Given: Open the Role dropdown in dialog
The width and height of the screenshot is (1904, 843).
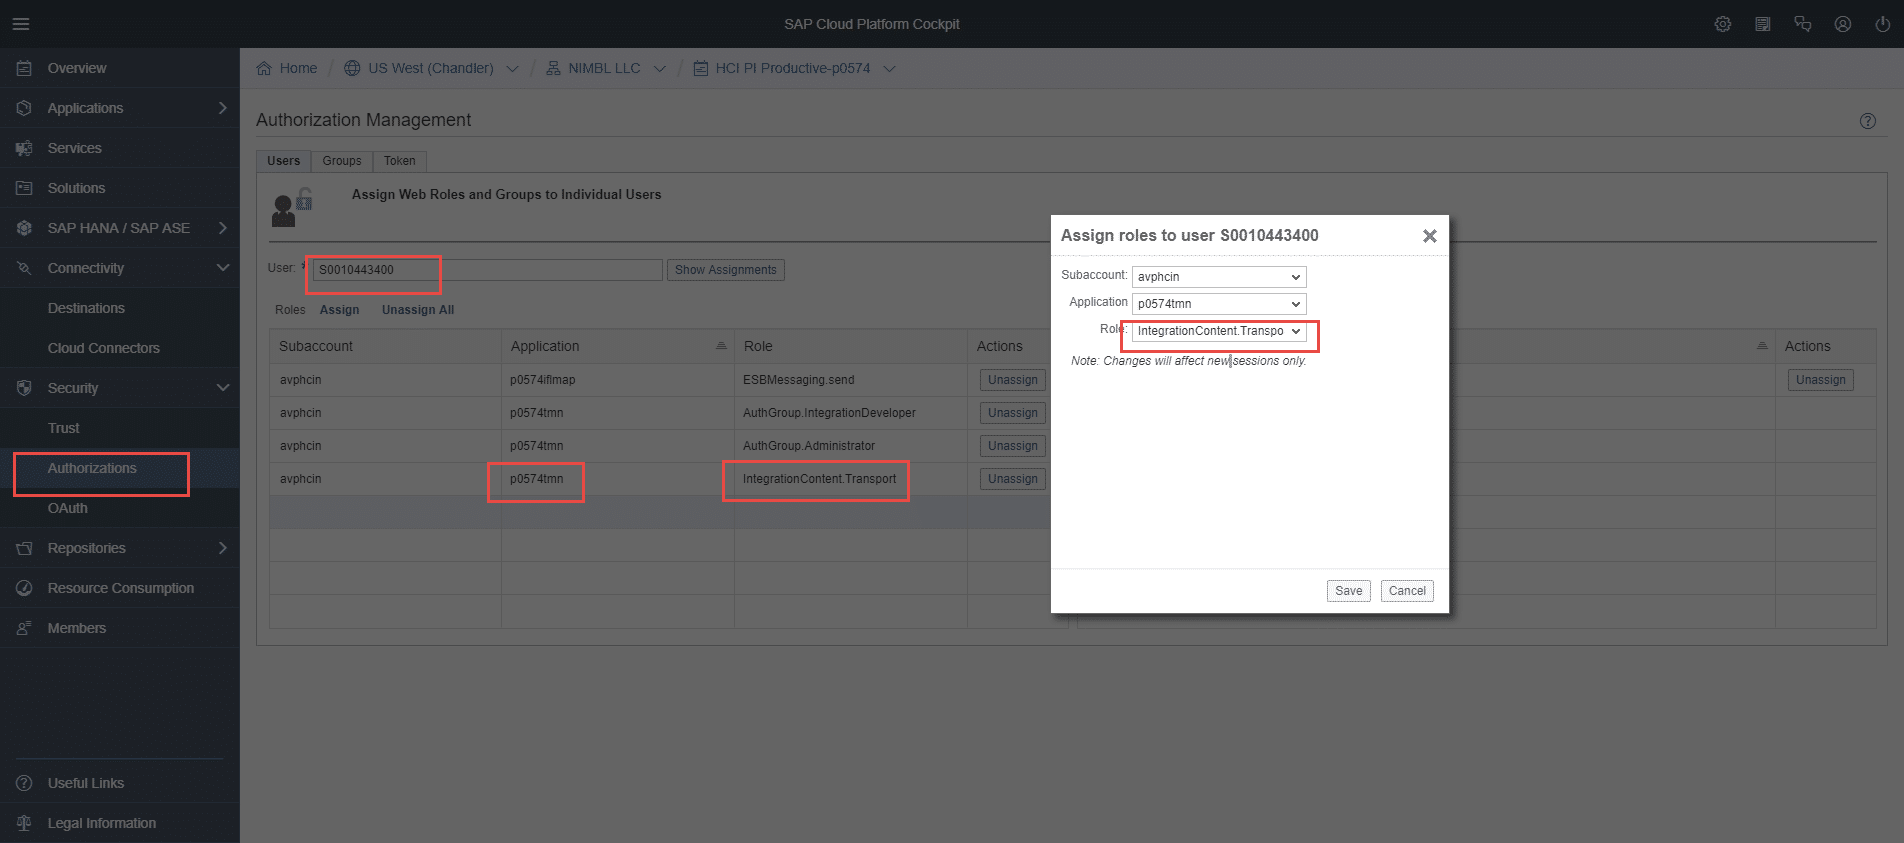Looking at the screenshot, I should pyautogui.click(x=1218, y=331).
